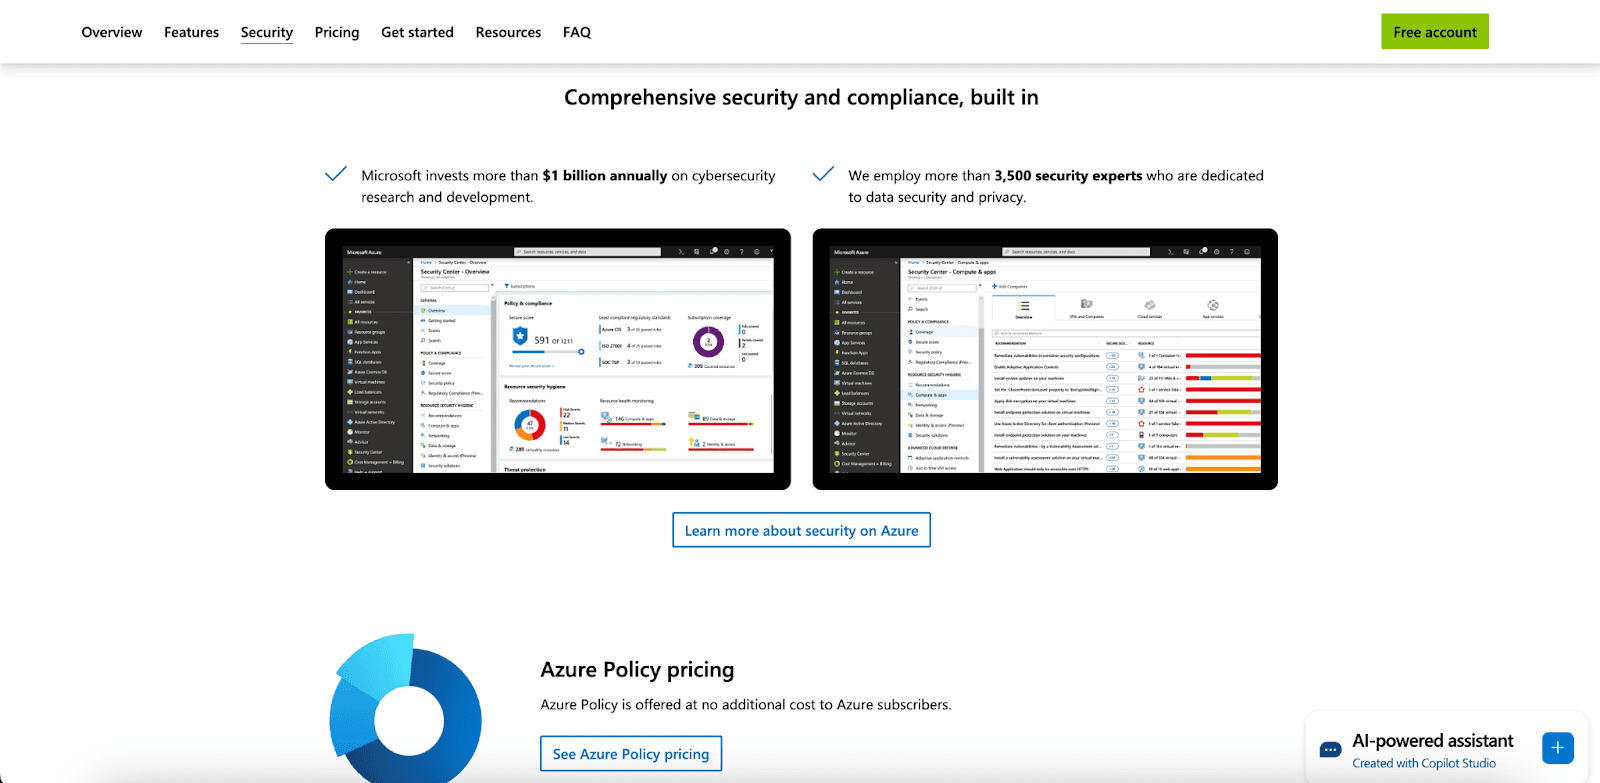Open the Resources nav item
The image size is (1600, 783).
coord(508,32)
